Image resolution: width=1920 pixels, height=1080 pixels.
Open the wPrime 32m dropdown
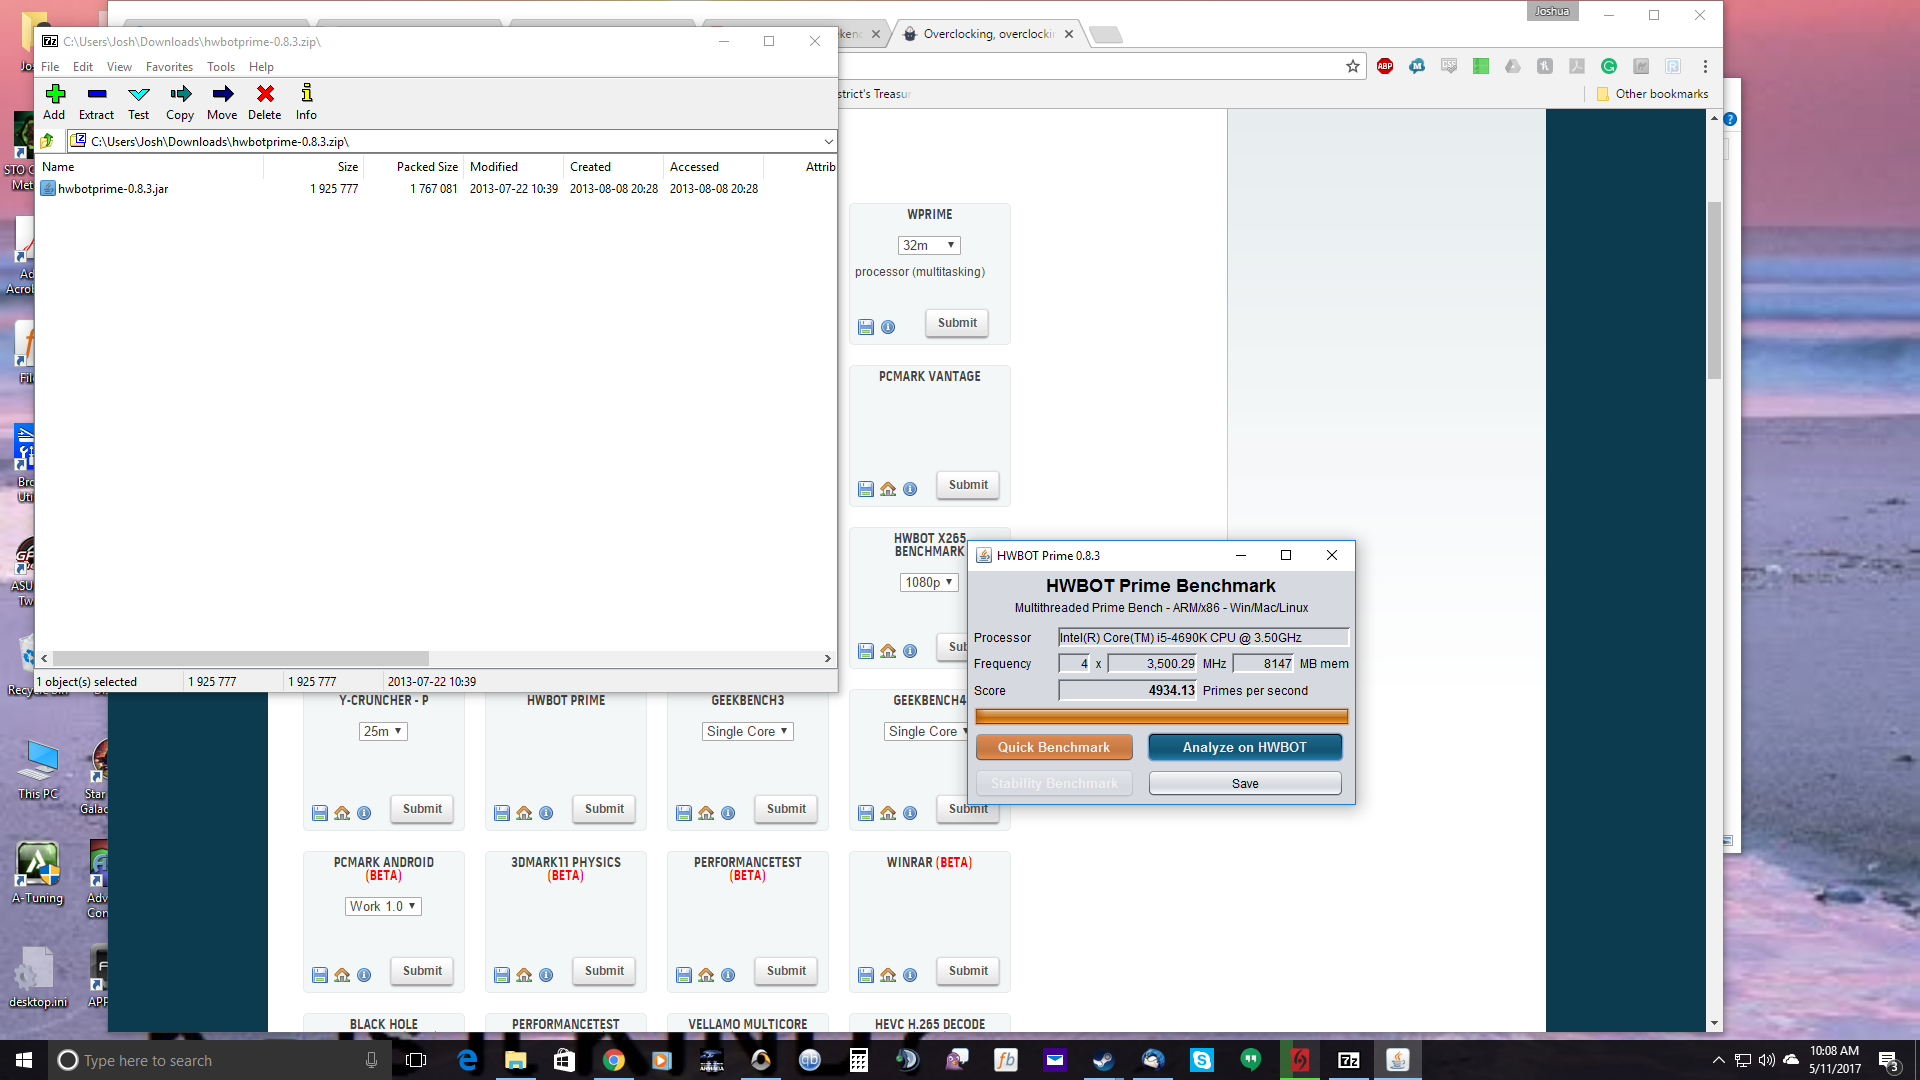coord(929,245)
